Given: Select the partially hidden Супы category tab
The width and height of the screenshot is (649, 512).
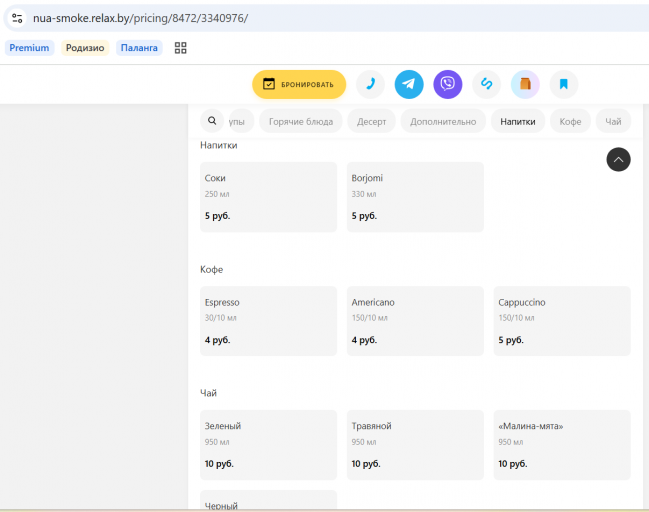Looking at the screenshot, I should click(240, 122).
